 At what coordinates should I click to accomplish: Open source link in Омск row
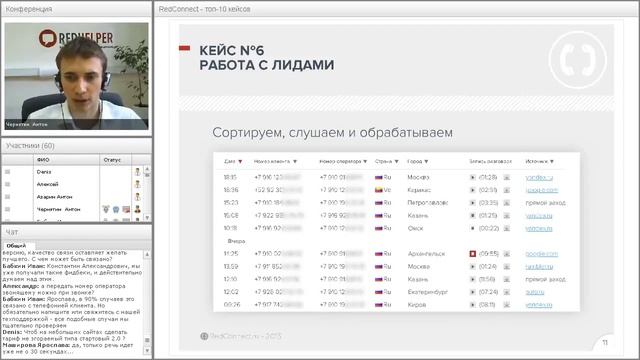pos(539,229)
